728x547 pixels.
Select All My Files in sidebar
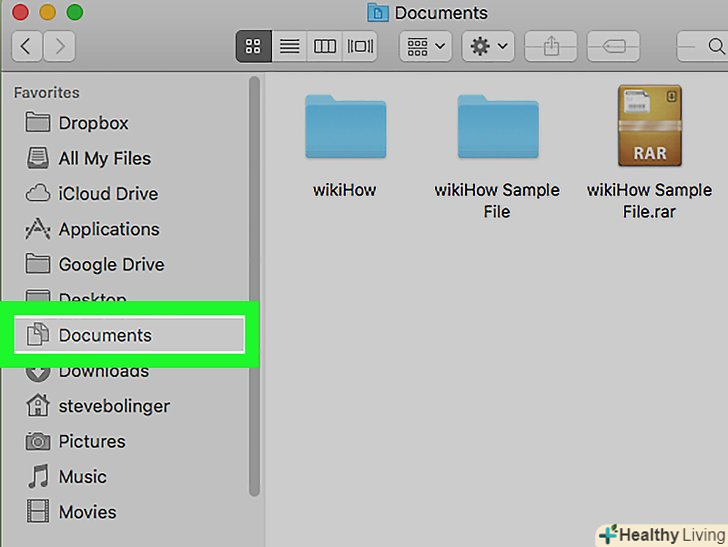pyautogui.click(x=104, y=158)
